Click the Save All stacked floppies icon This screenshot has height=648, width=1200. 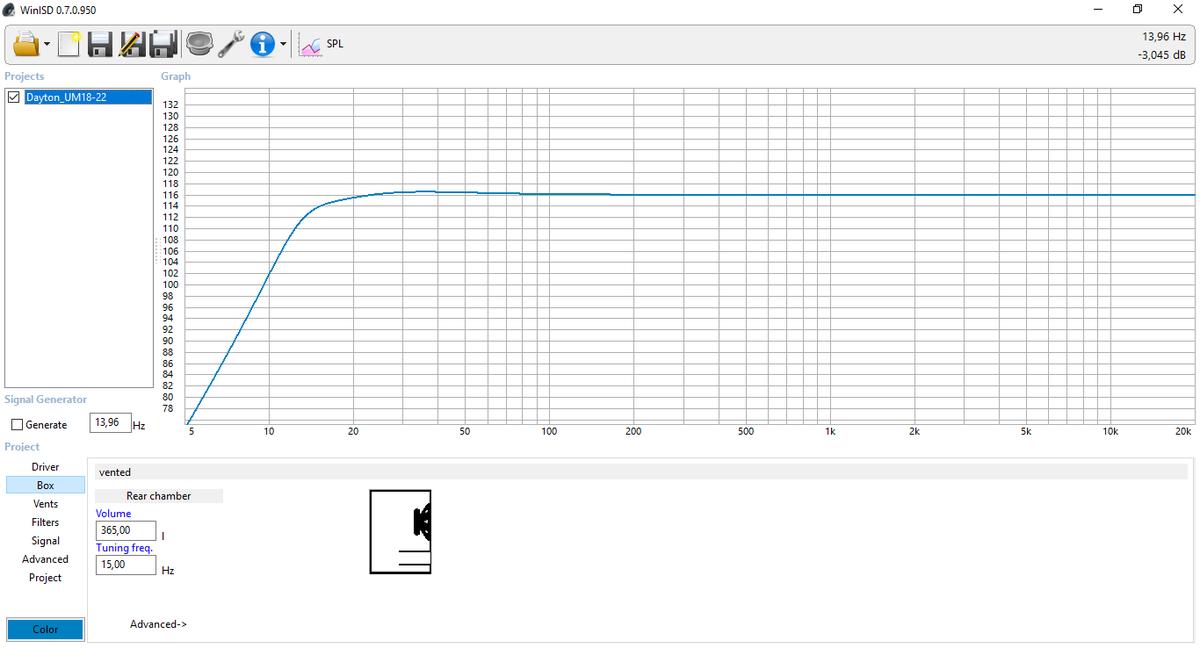point(163,44)
